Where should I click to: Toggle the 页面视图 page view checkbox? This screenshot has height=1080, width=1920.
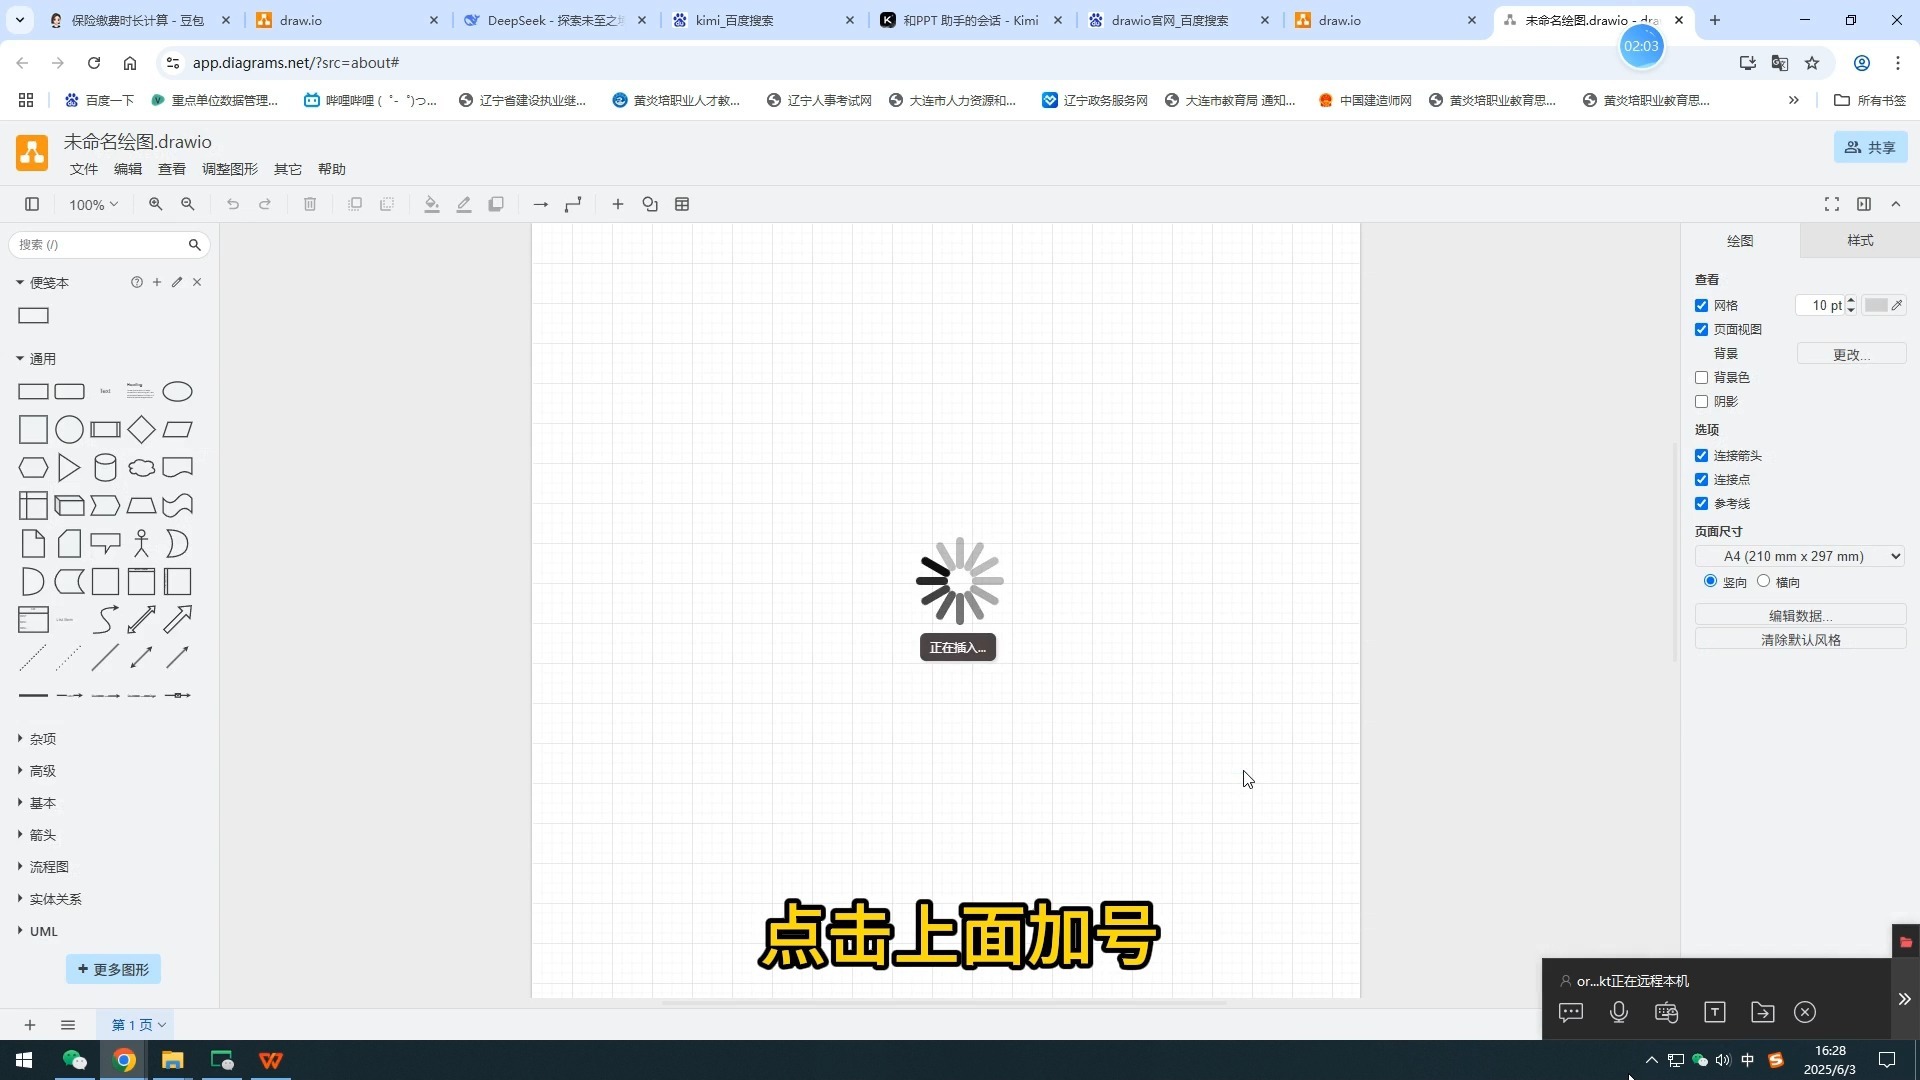click(1701, 329)
